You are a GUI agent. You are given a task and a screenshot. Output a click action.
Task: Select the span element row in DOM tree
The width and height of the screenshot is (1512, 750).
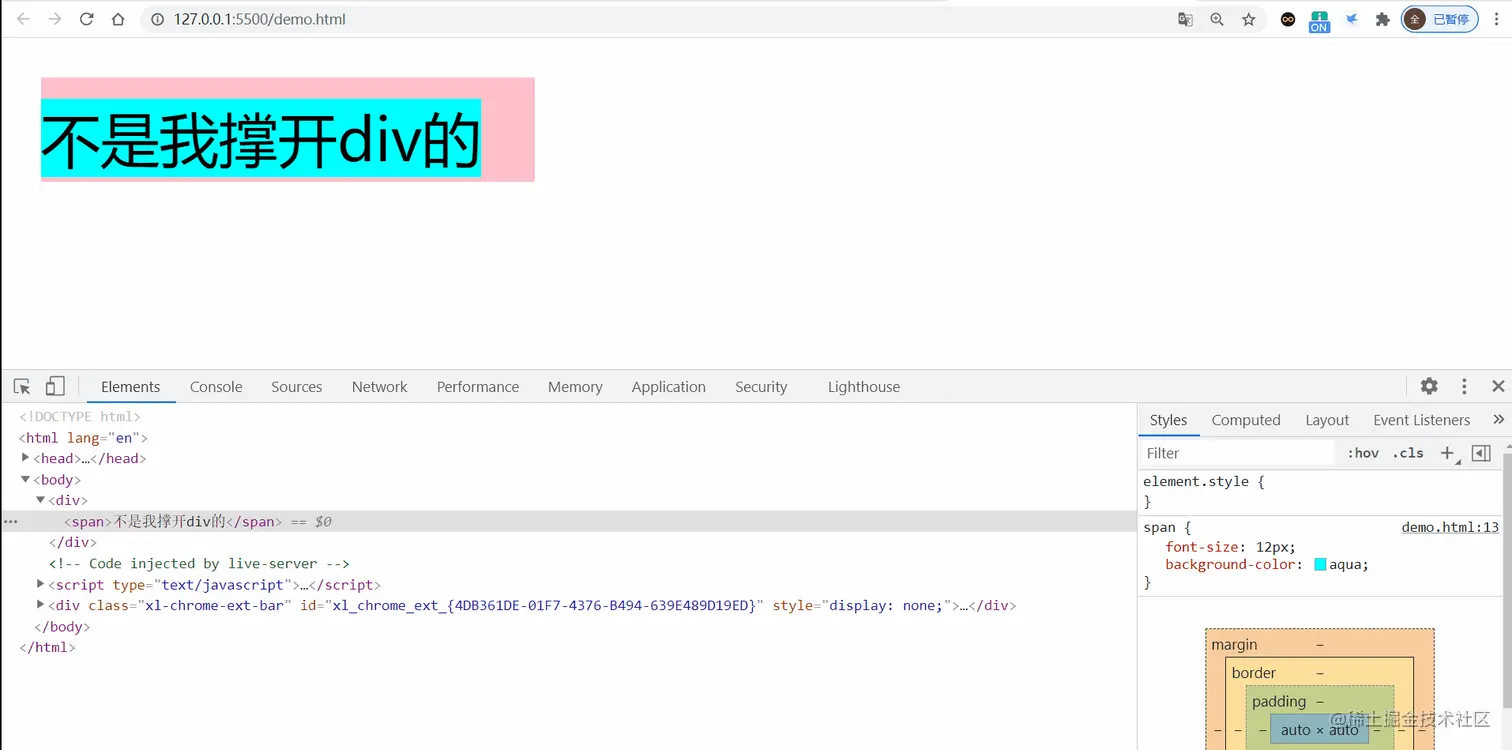[568, 521]
